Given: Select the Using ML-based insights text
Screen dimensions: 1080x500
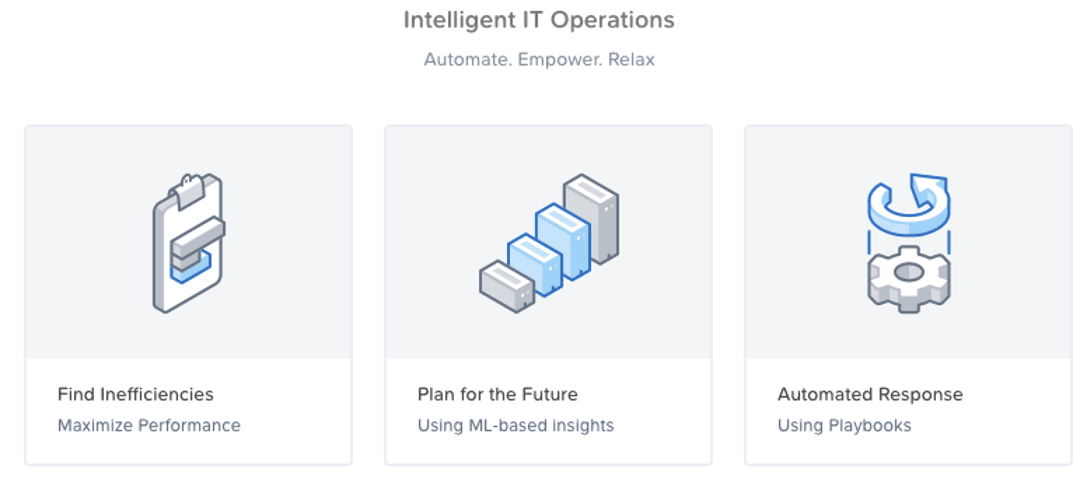Looking at the screenshot, I should (x=516, y=426).
